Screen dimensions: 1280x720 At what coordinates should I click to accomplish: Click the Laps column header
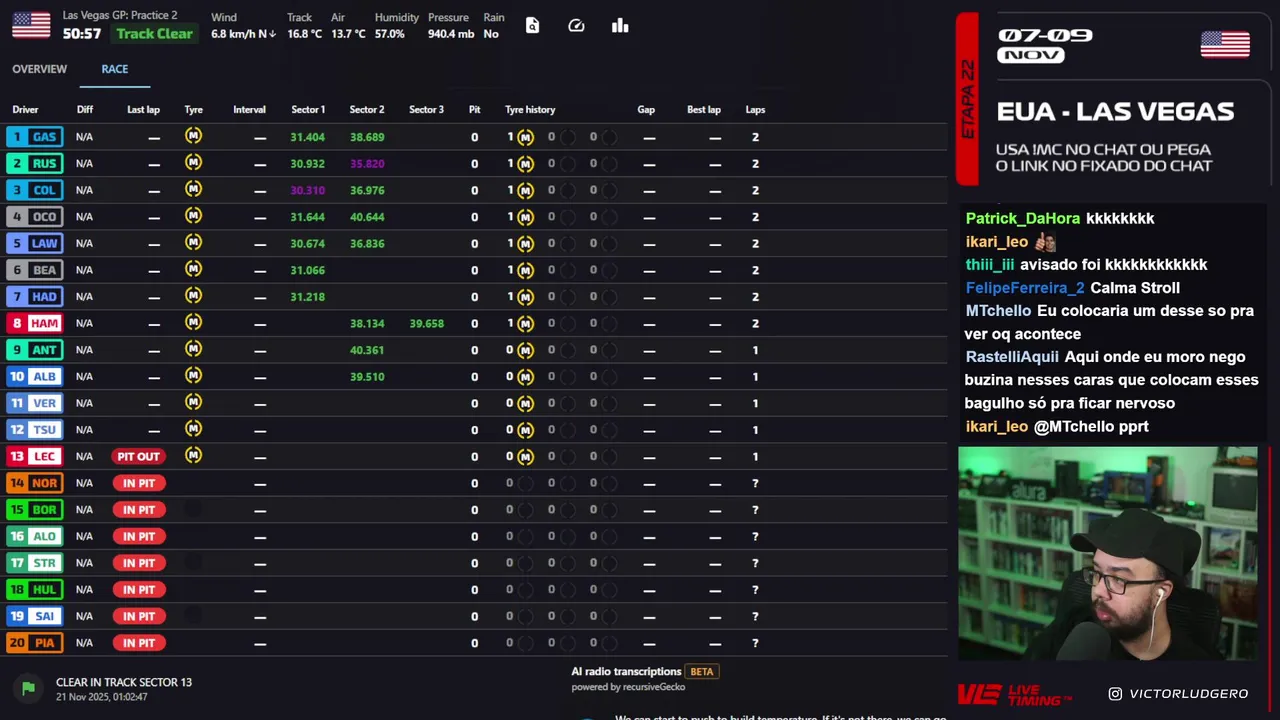755,110
